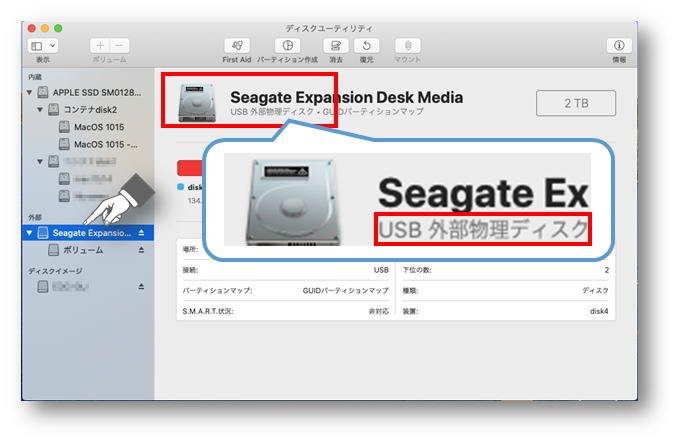Click the 内蔵 sidebar section header
Image resolution: width=680 pixels, height=443 pixels.
[x=35, y=77]
